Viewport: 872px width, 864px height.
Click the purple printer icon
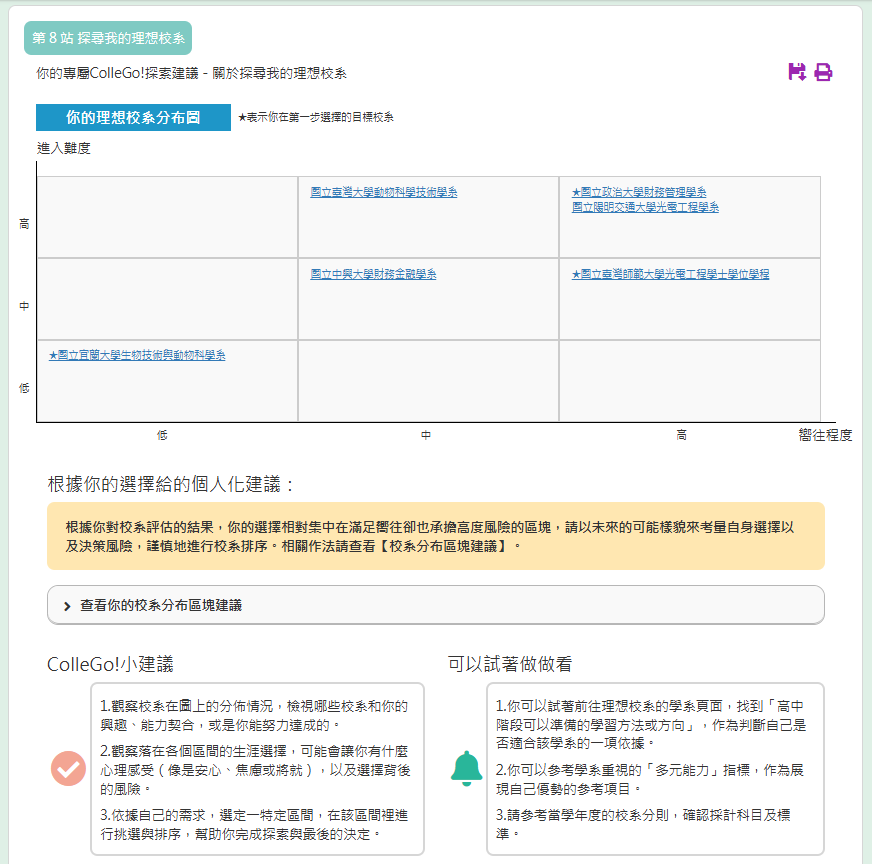click(x=823, y=72)
